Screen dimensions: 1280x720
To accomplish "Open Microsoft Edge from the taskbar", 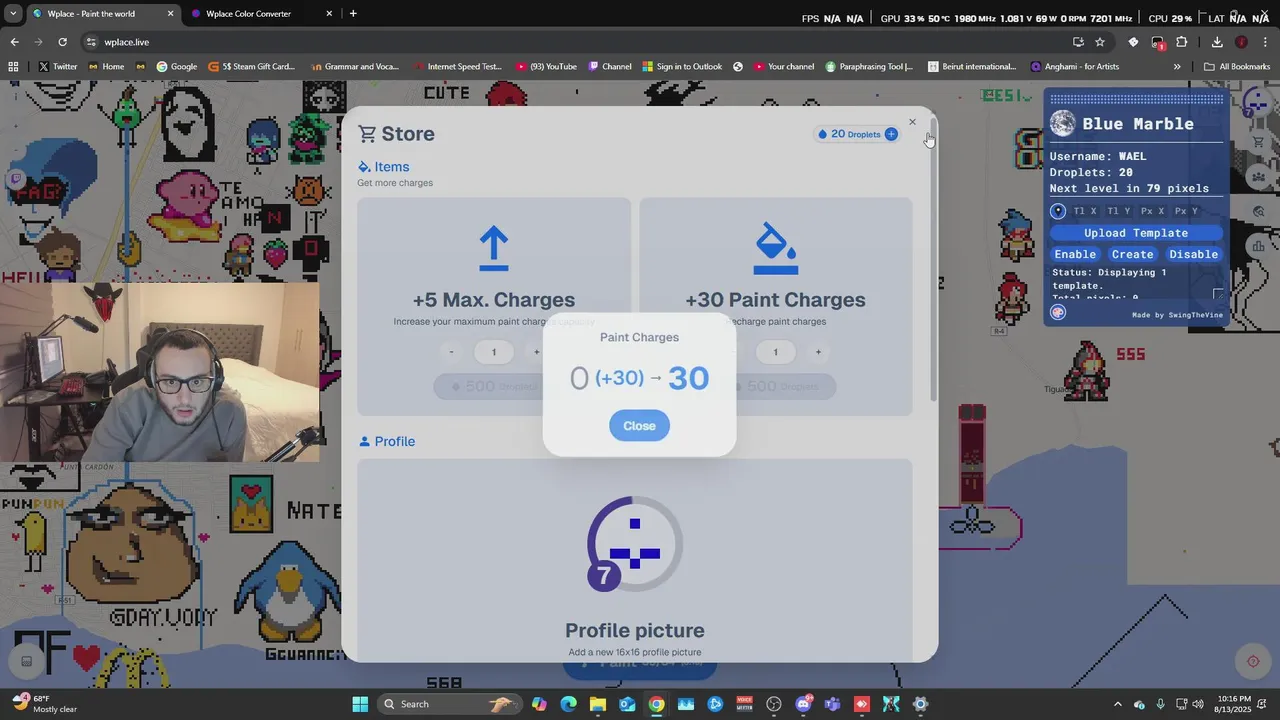I will click(x=568, y=704).
